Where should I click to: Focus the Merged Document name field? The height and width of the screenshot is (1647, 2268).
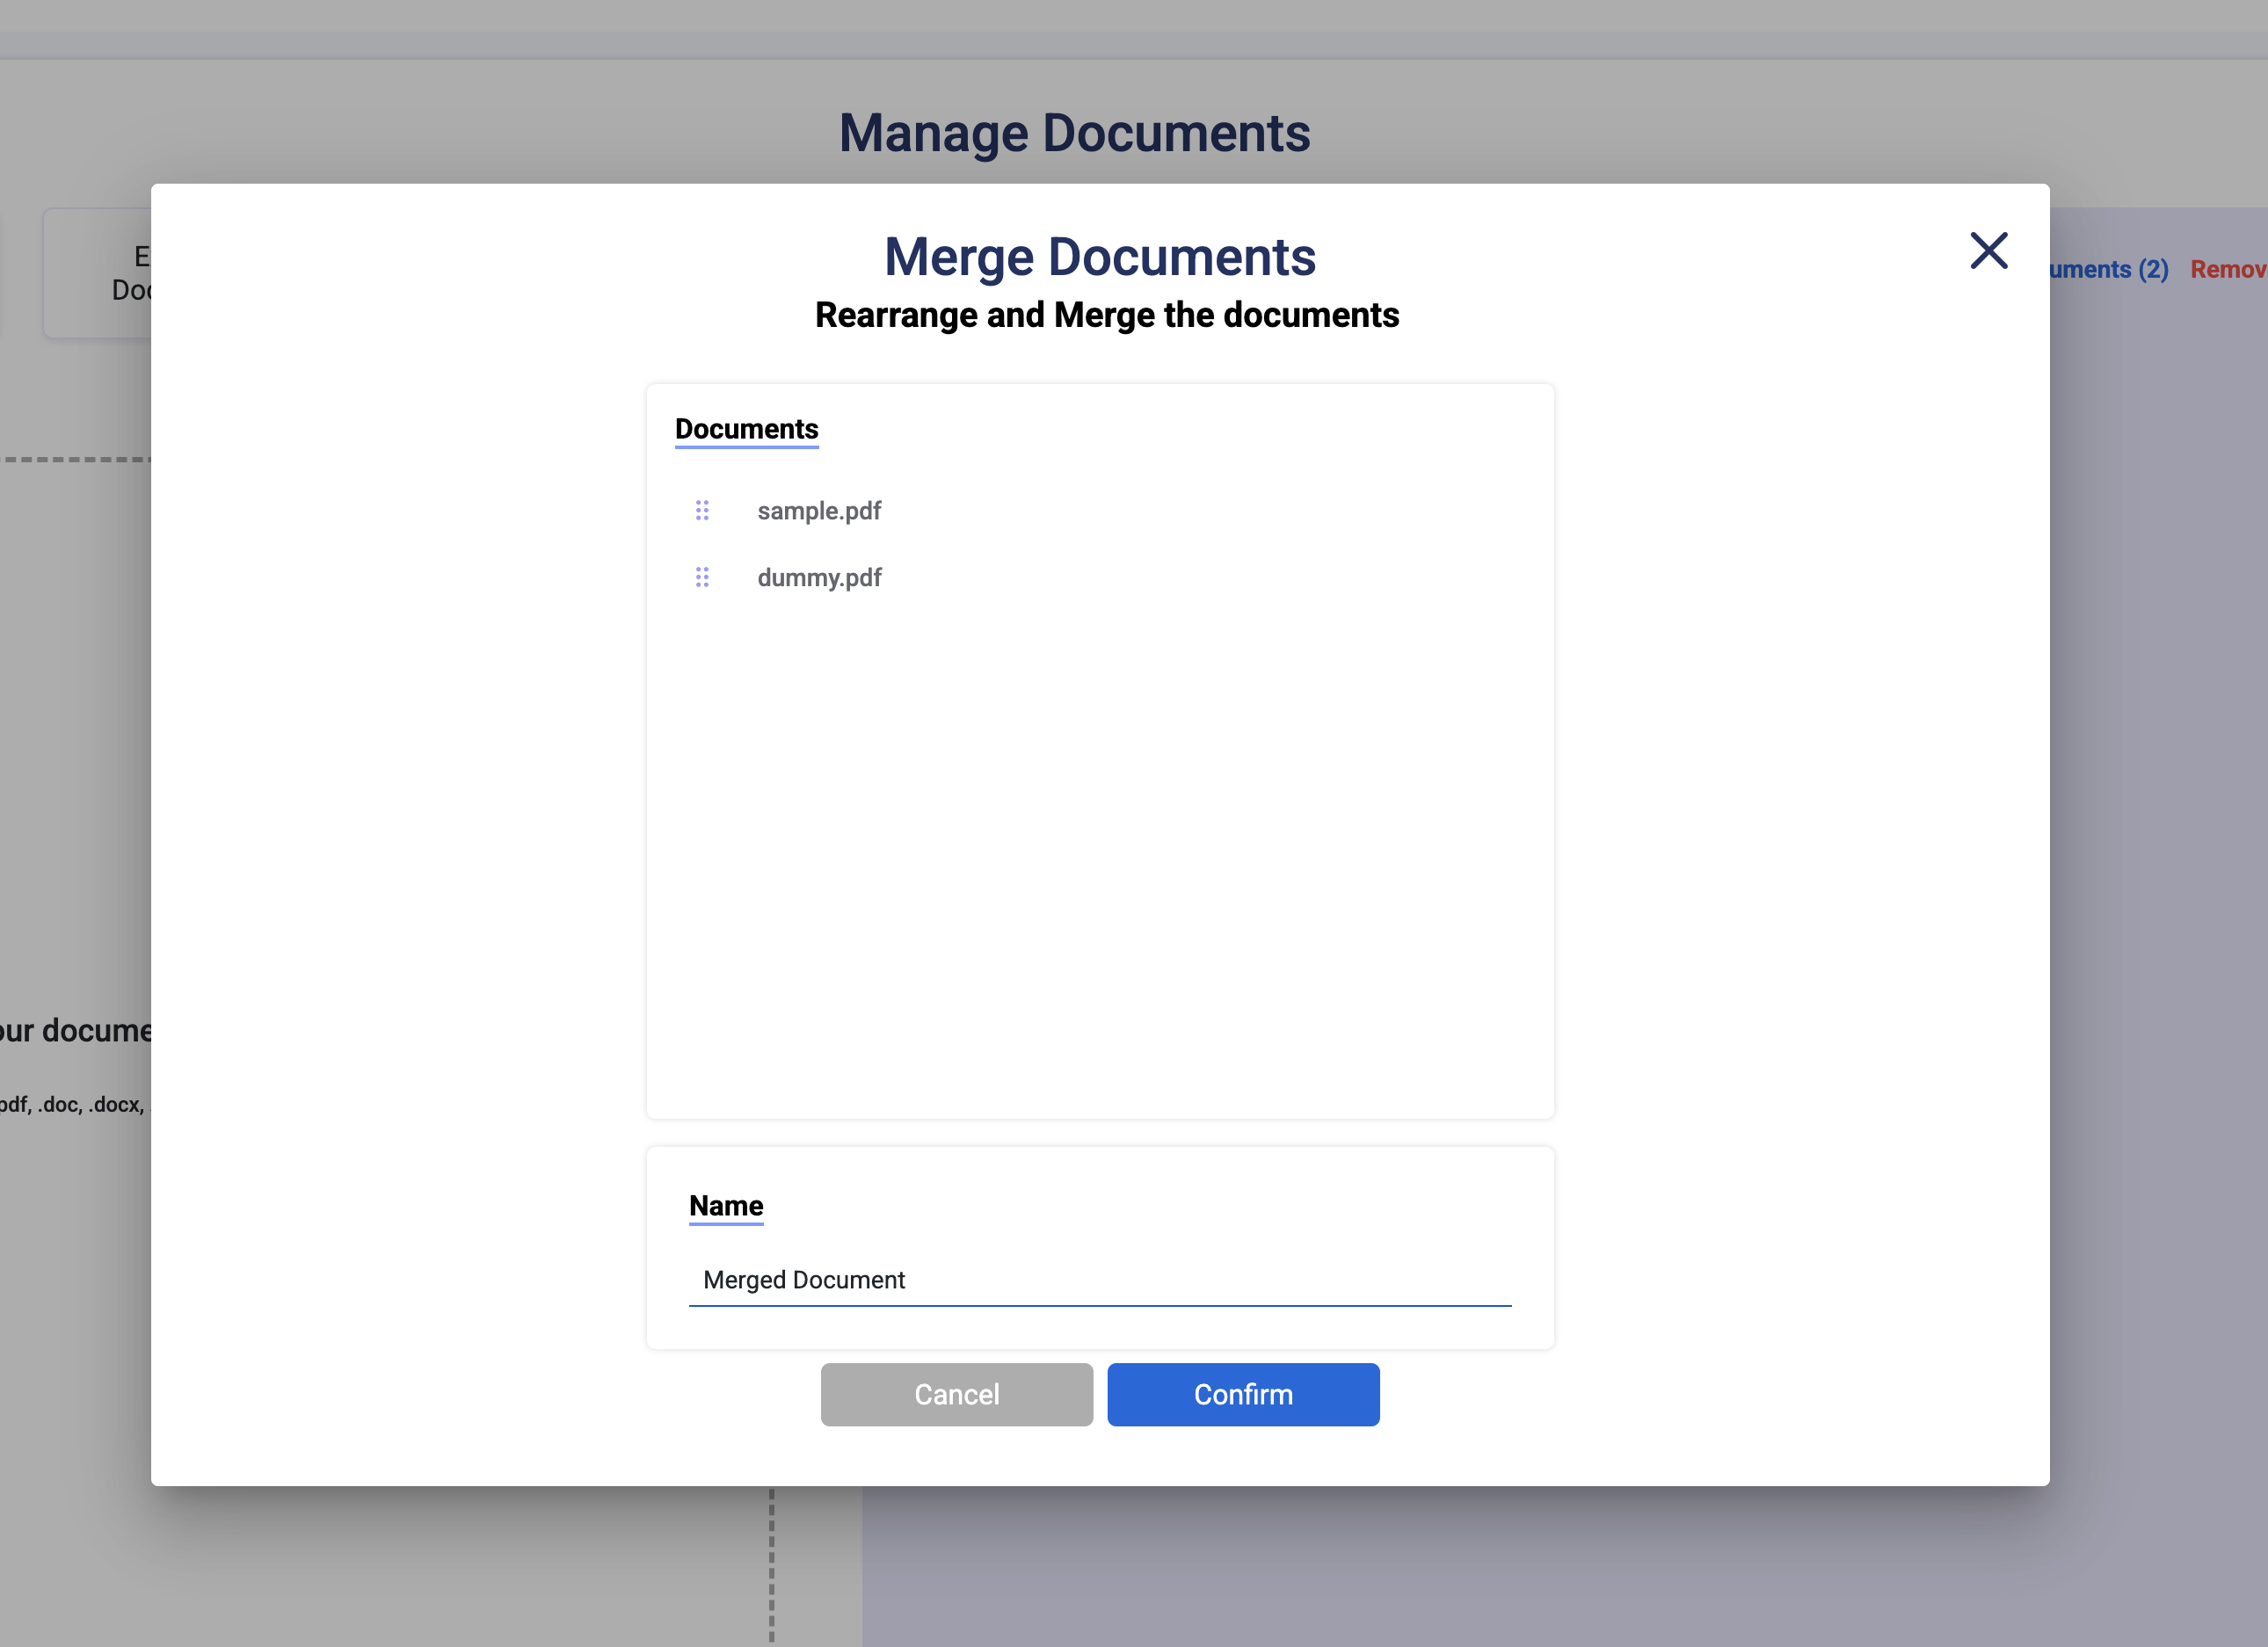1099,1279
